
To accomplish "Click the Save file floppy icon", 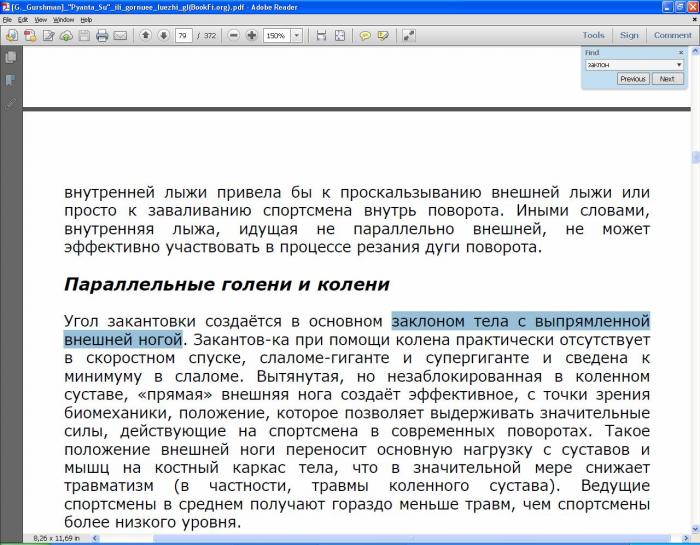I will (84, 35).
